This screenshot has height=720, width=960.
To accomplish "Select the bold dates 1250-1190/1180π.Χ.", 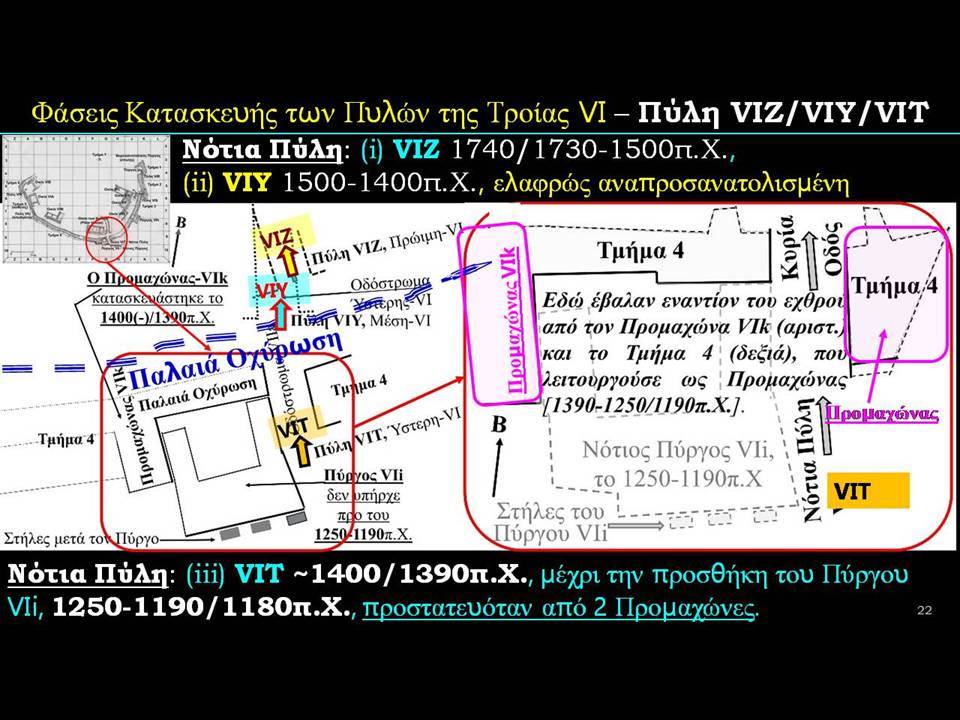I will pyautogui.click(x=202, y=609).
